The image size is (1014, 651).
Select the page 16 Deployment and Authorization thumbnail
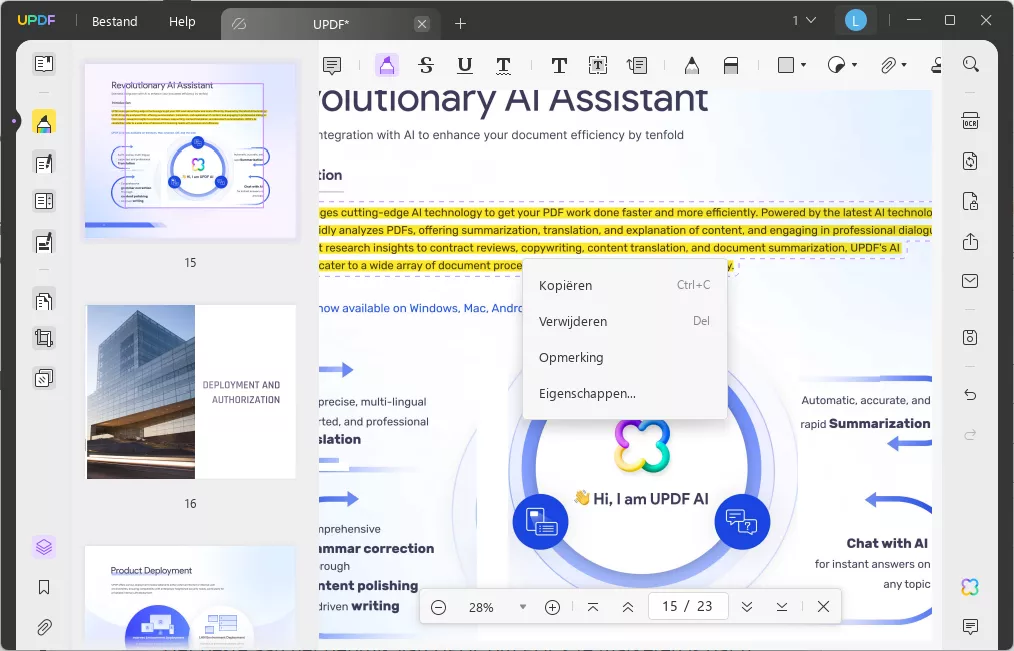click(x=191, y=392)
